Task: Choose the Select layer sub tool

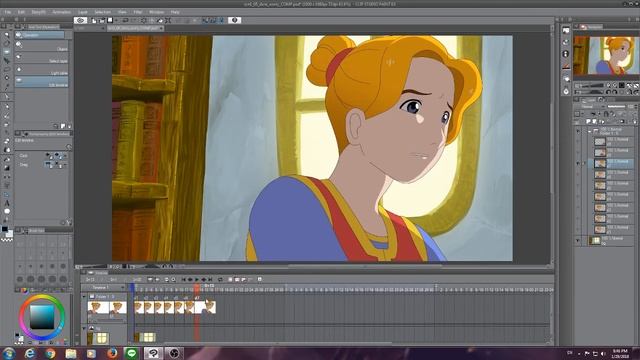Action: coord(42,58)
